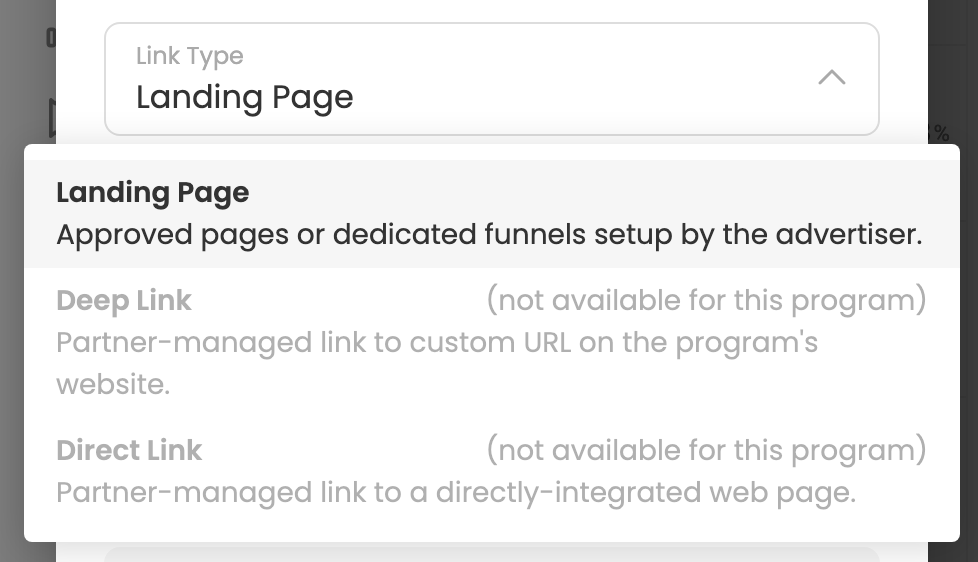Choose the Deep Link option
This screenshot has width=978, height=562.
[x=124, y=300]
